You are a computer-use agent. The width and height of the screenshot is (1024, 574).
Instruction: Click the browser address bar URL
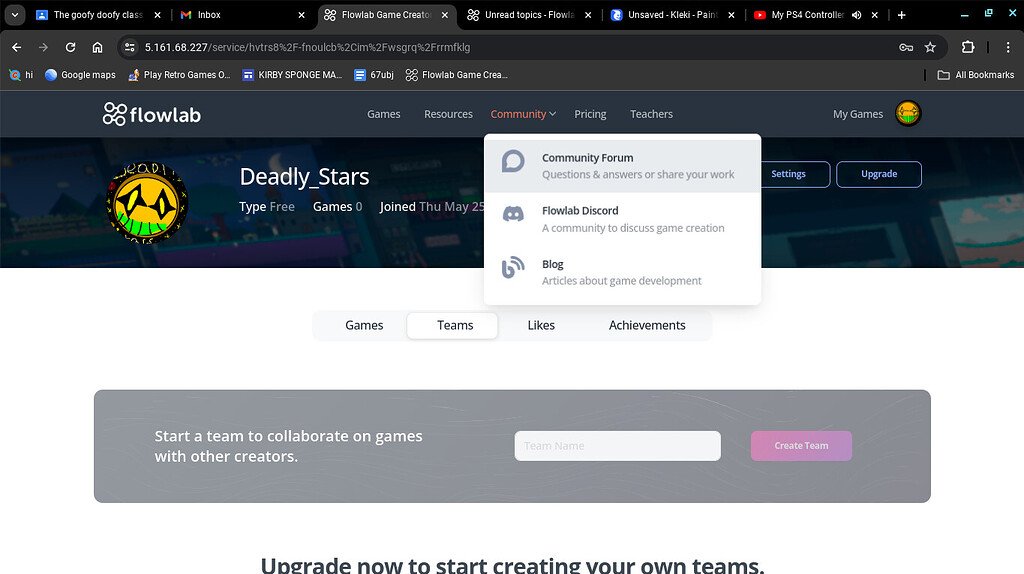pyautogui.click(x=307, y=47)
